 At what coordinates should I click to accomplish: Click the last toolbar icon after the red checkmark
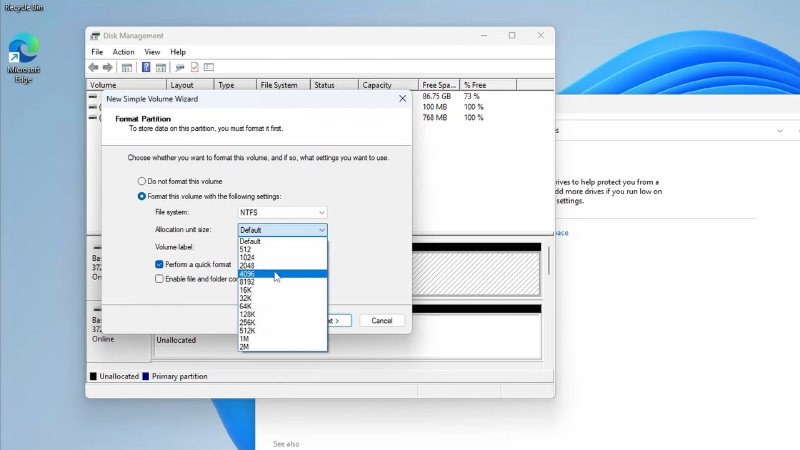pos(209,68)
